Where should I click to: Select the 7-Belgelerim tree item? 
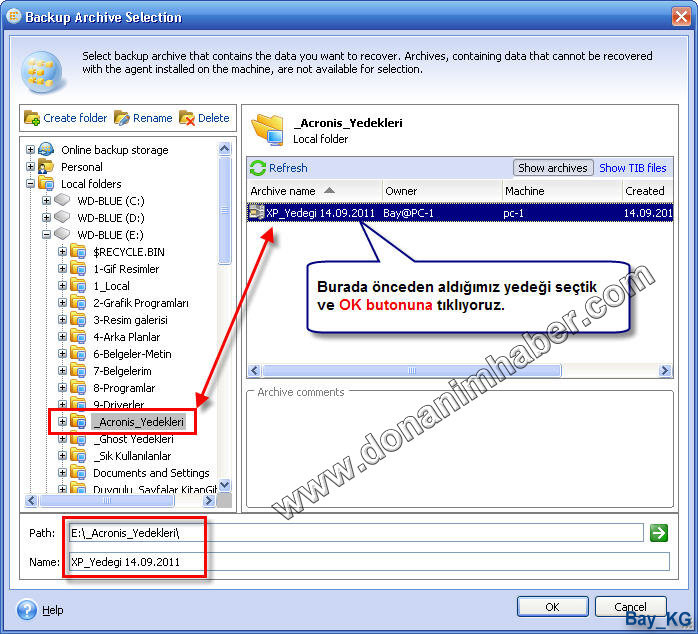click(122, 370)
